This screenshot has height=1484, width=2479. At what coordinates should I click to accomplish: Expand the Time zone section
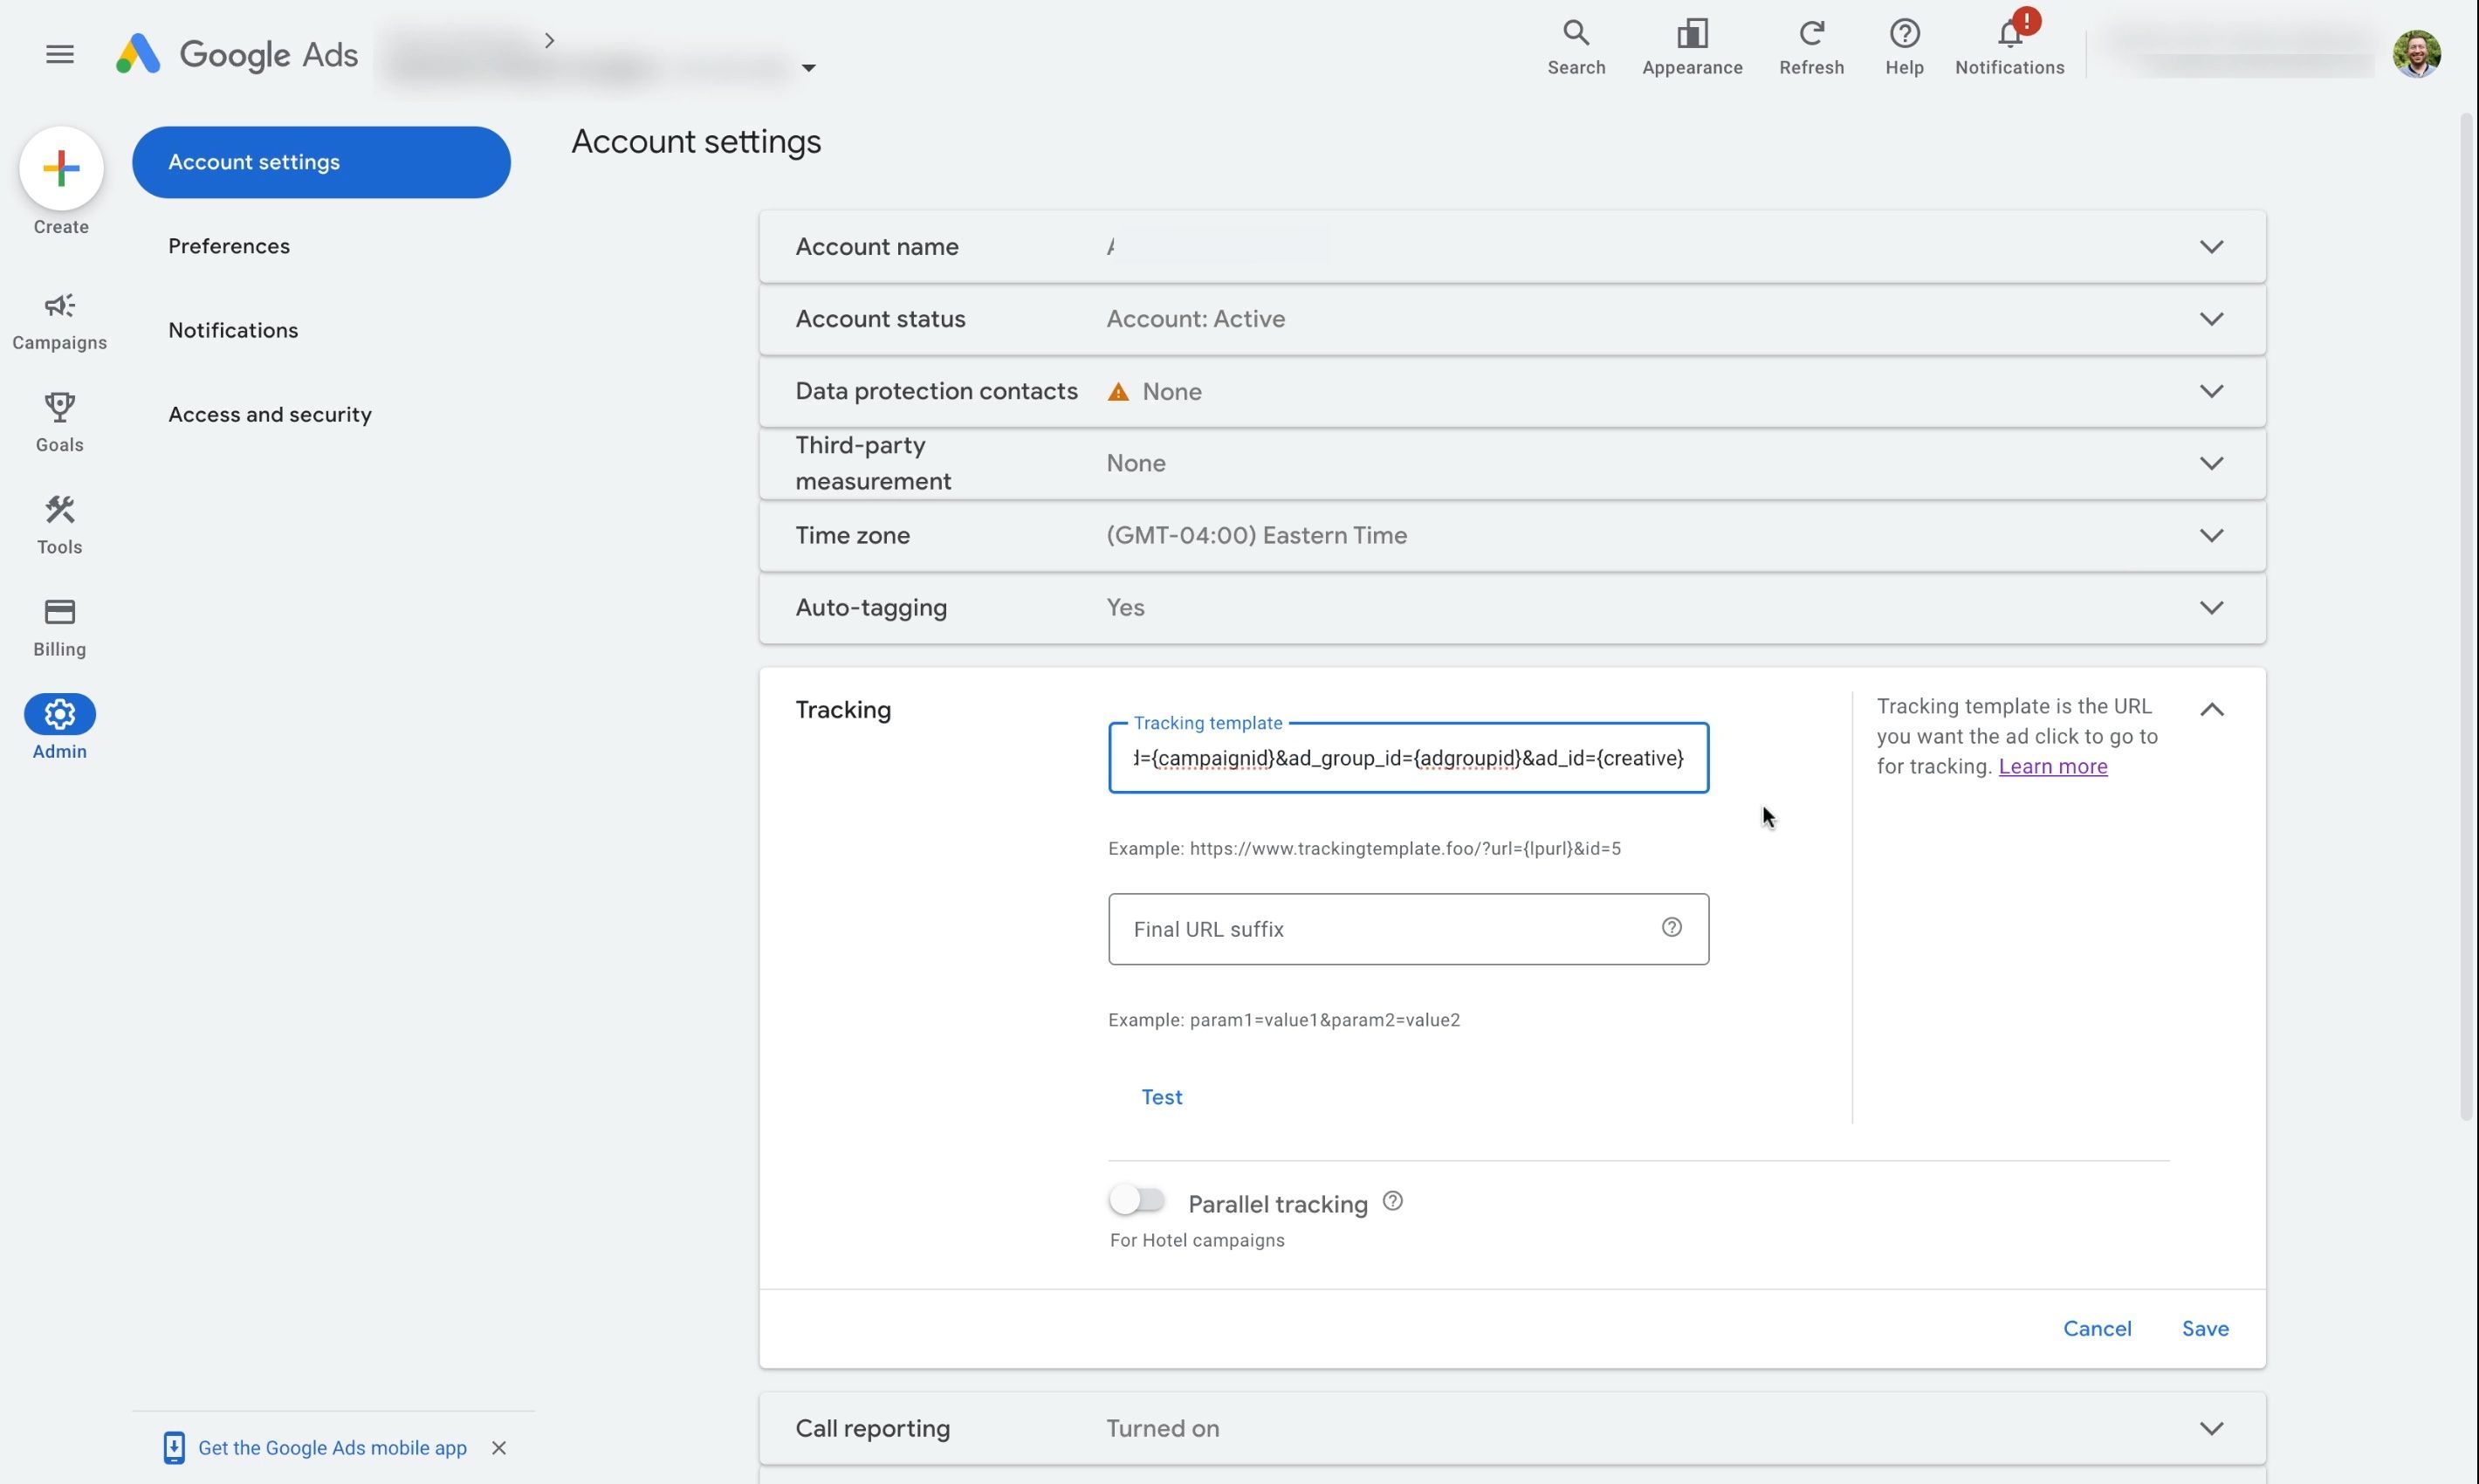(2211, 535)
